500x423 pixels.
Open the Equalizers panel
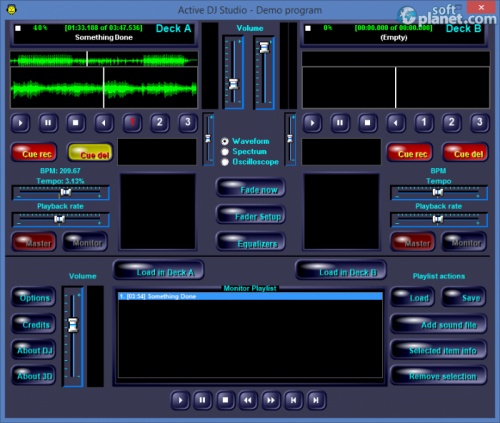[x=251, y=241]
